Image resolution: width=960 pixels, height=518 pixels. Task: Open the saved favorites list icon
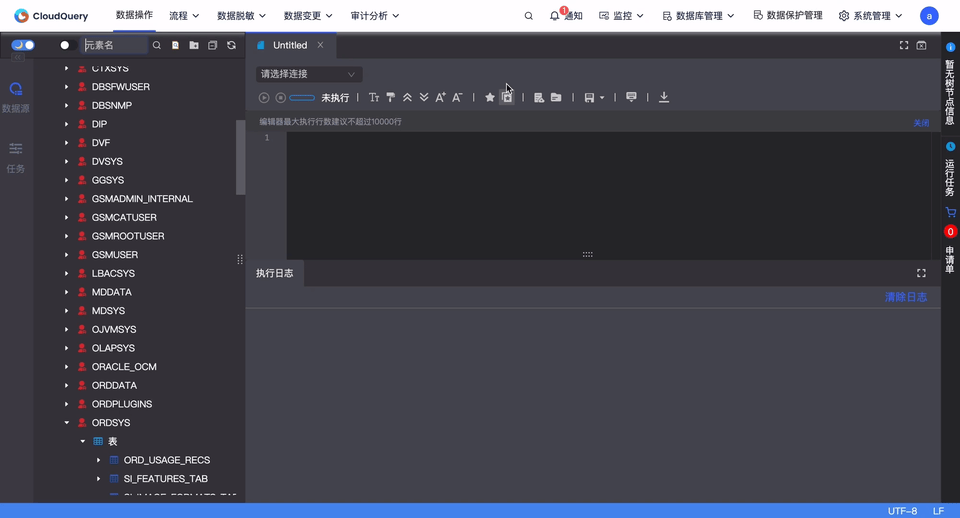point(507,97)
